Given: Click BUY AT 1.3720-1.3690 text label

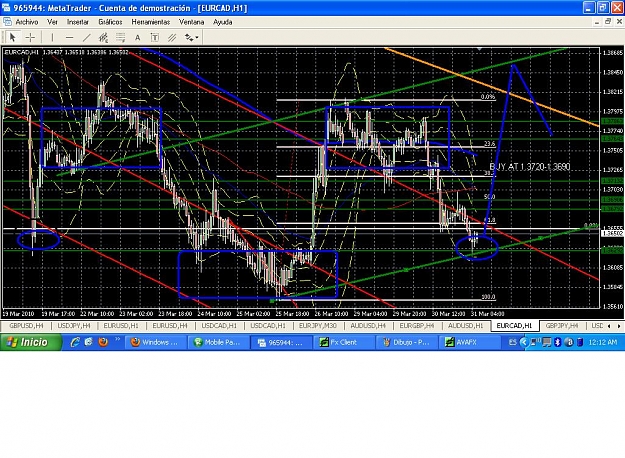Looking at the screenshot, I should (529, 167).
